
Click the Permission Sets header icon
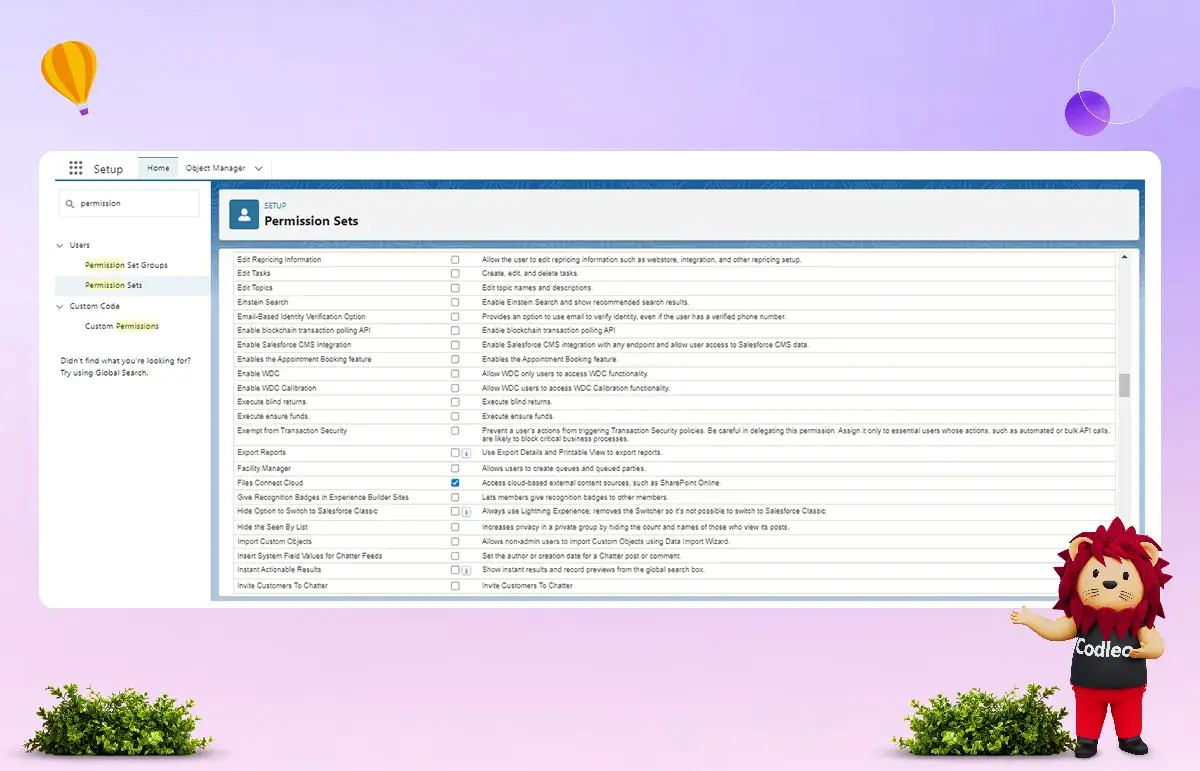point(244,214)
